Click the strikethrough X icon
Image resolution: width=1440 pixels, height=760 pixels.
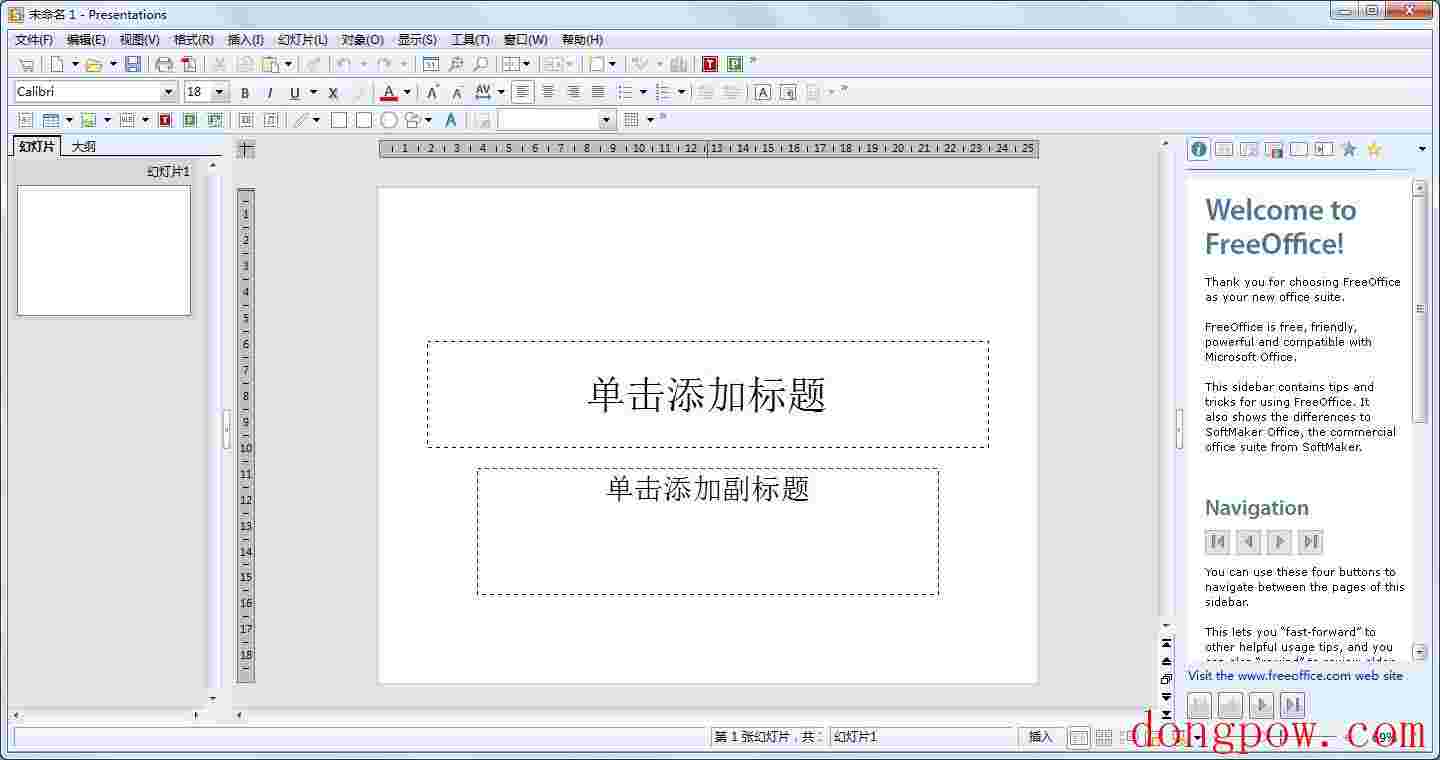point(333,93)
